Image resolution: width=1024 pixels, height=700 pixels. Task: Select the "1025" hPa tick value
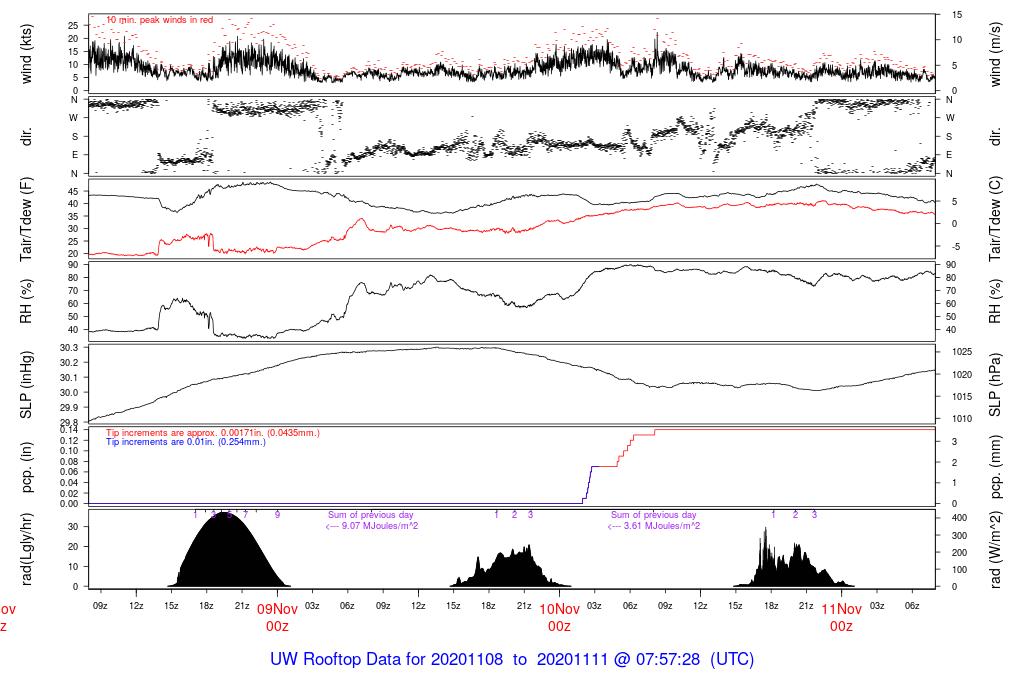[962, 352]
